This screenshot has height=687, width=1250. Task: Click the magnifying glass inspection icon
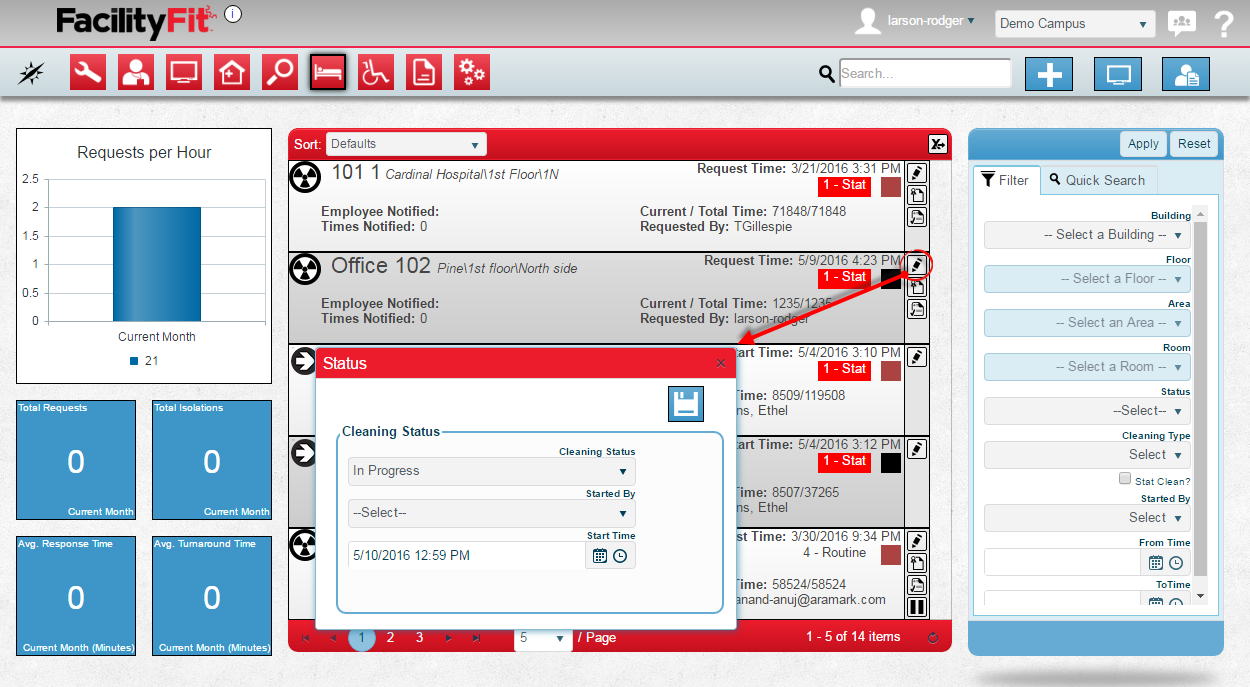(280, 72)
